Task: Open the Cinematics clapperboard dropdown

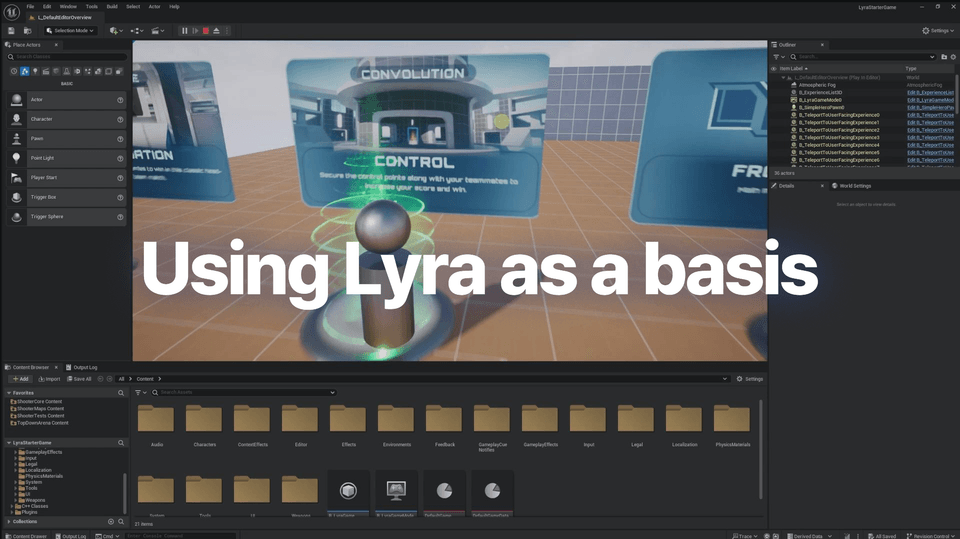Action: point(157,31)
